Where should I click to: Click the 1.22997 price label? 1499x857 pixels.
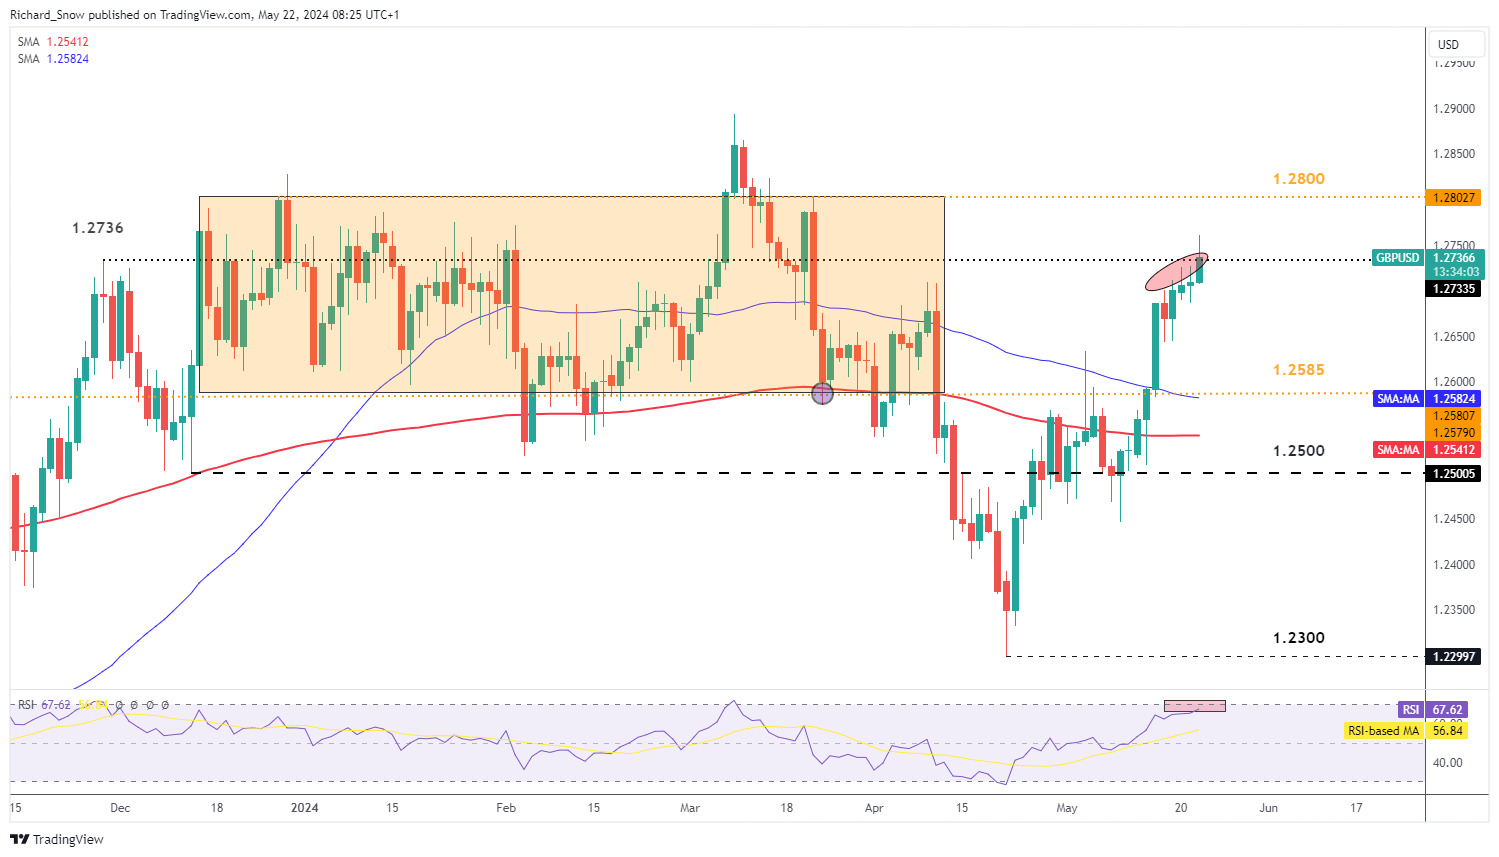(x=1454, y=656)
